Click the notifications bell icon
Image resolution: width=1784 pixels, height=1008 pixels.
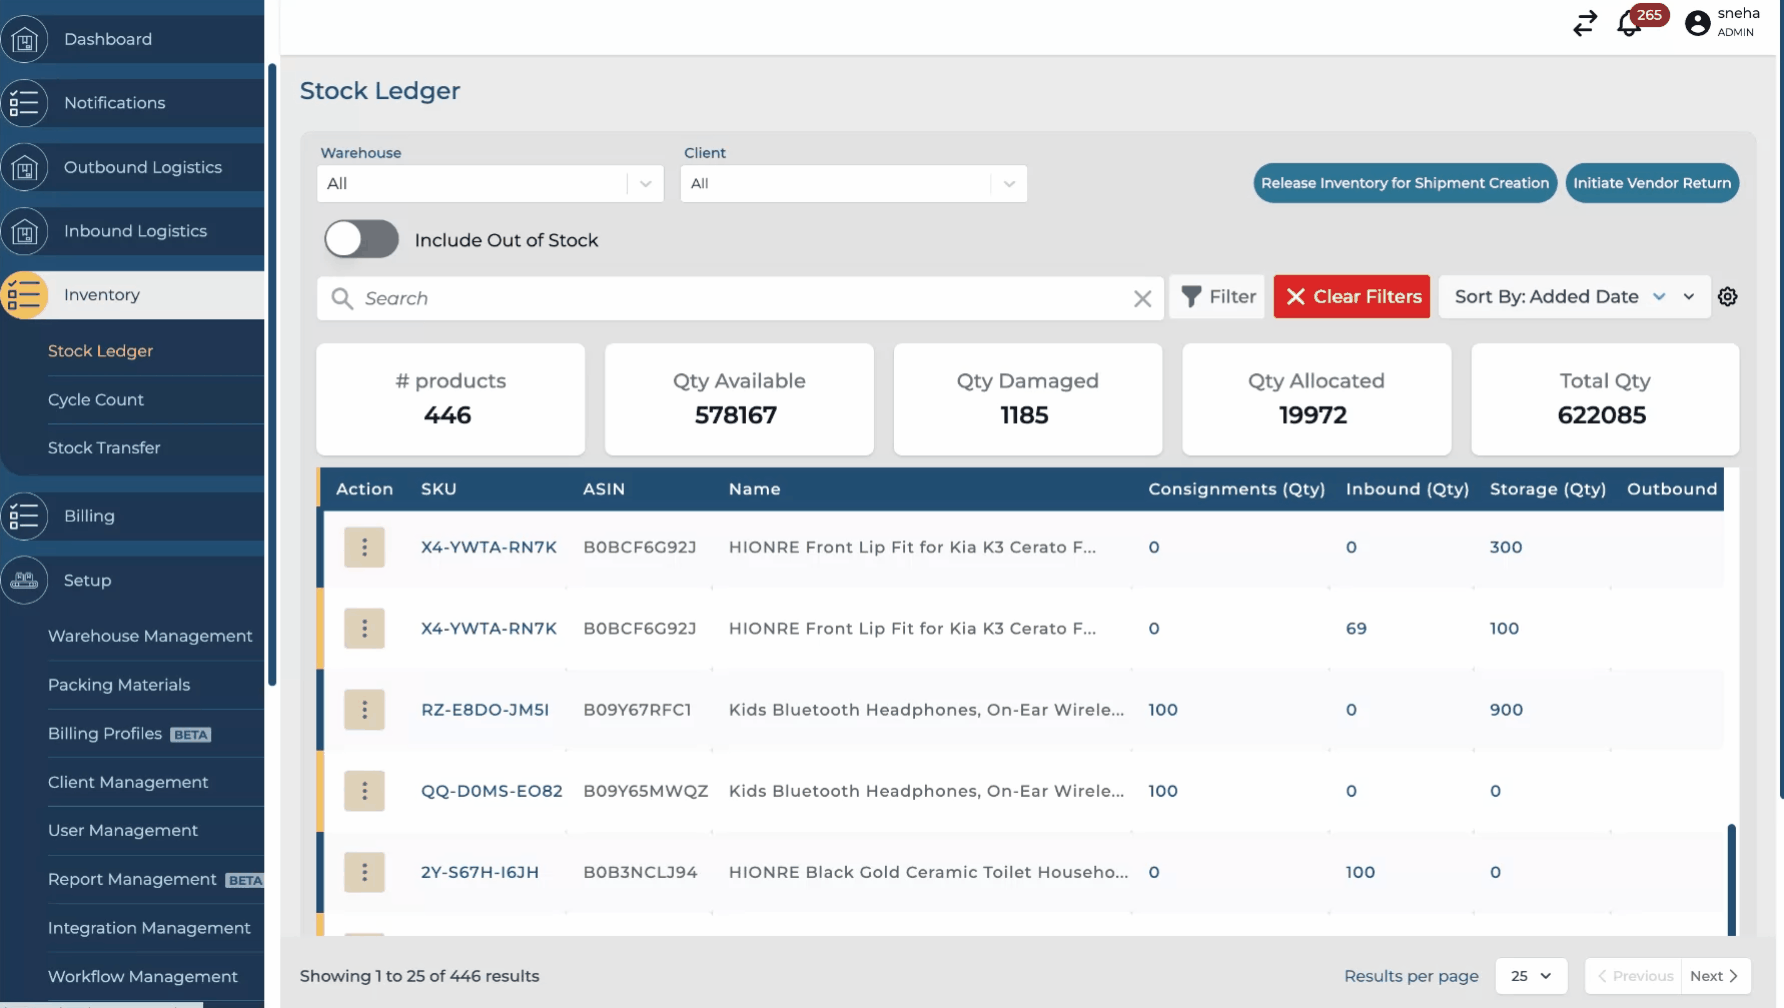coord(1629,24)
